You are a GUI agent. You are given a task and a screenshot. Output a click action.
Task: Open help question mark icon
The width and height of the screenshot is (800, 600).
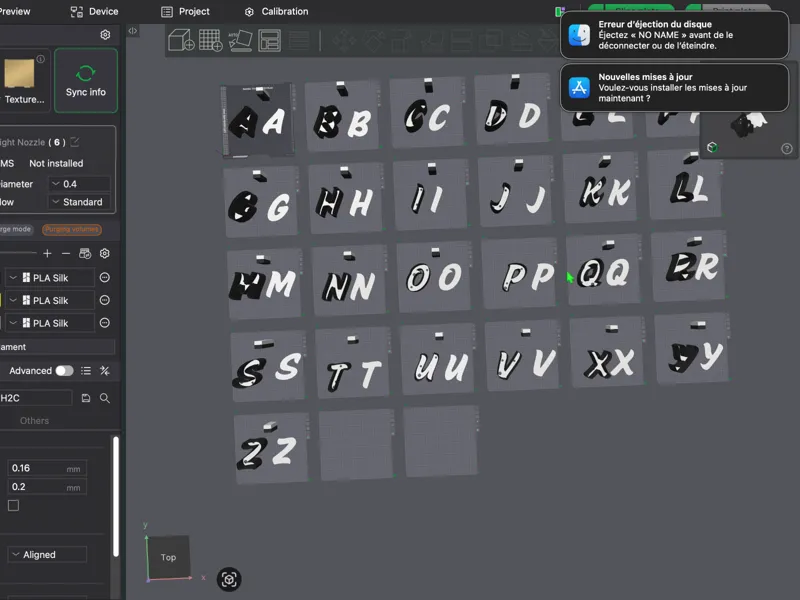[787, 148]
